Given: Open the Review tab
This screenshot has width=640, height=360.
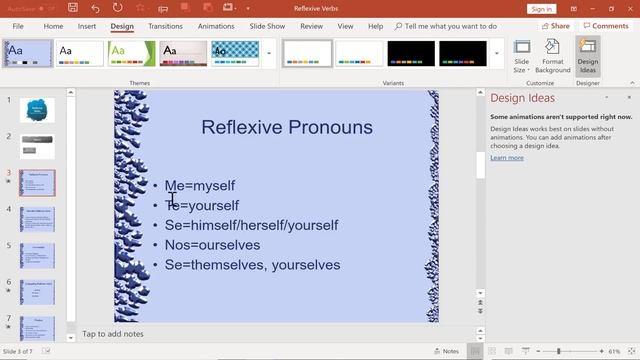Looking at the screenshot, I should 311,26.
